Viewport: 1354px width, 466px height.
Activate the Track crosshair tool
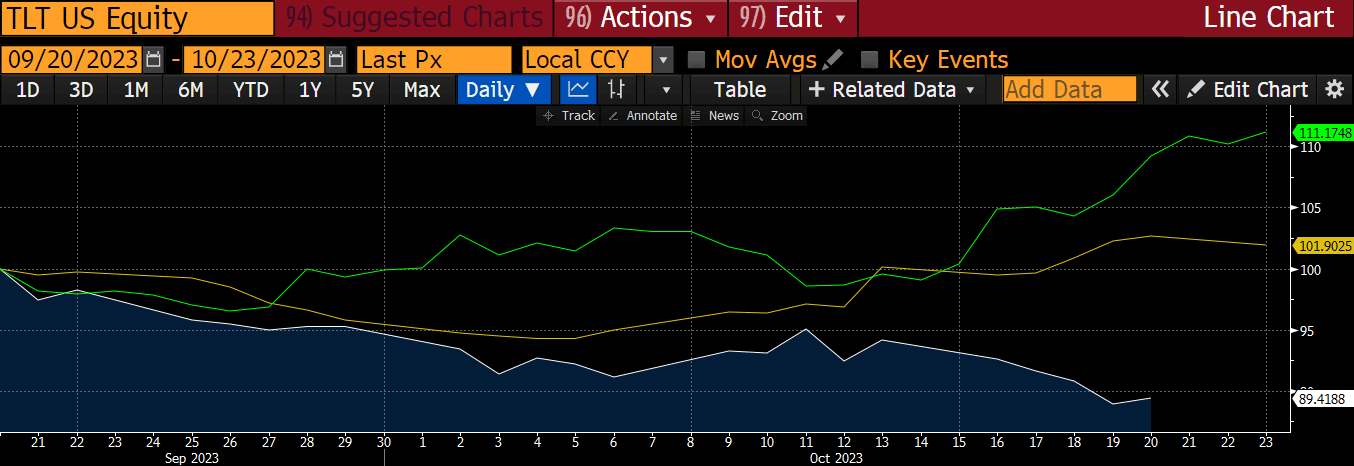(568, 116)
